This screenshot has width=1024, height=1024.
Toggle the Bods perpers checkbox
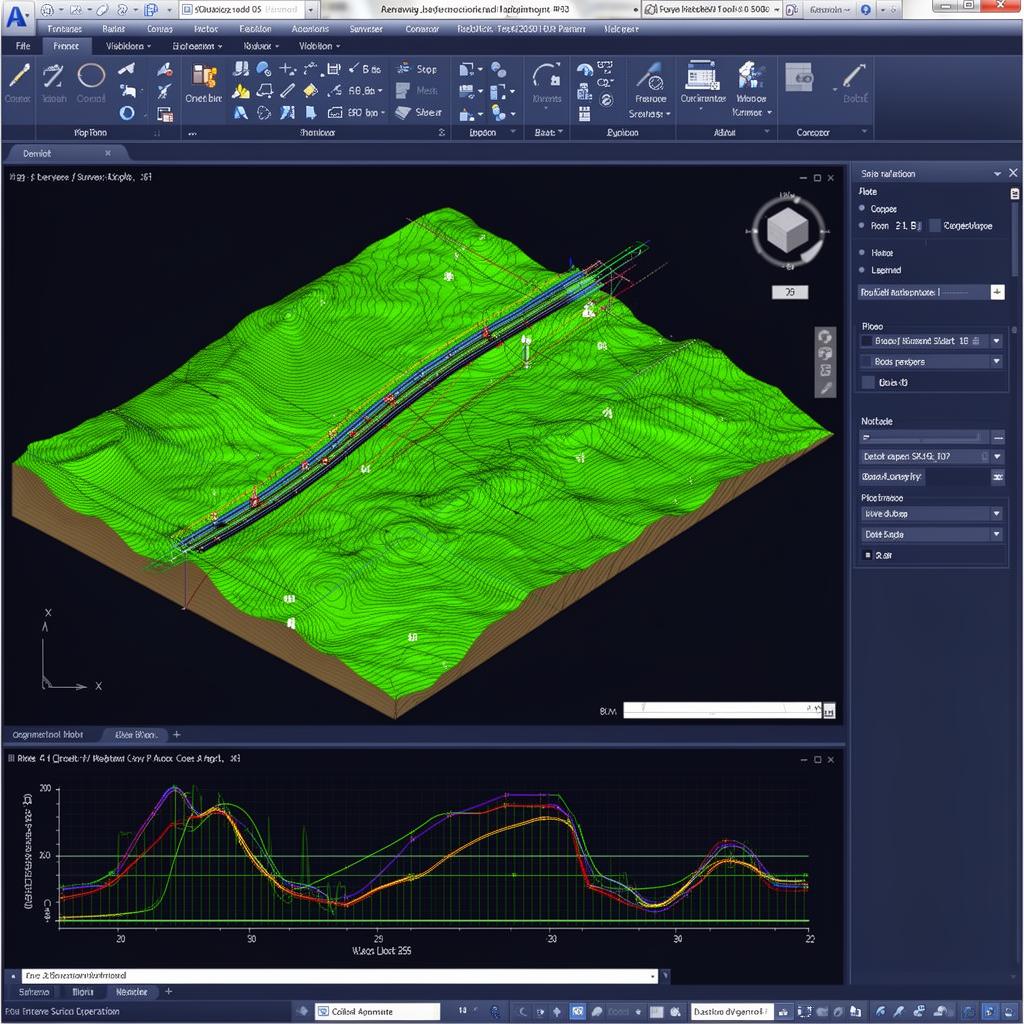click(867, 361)
